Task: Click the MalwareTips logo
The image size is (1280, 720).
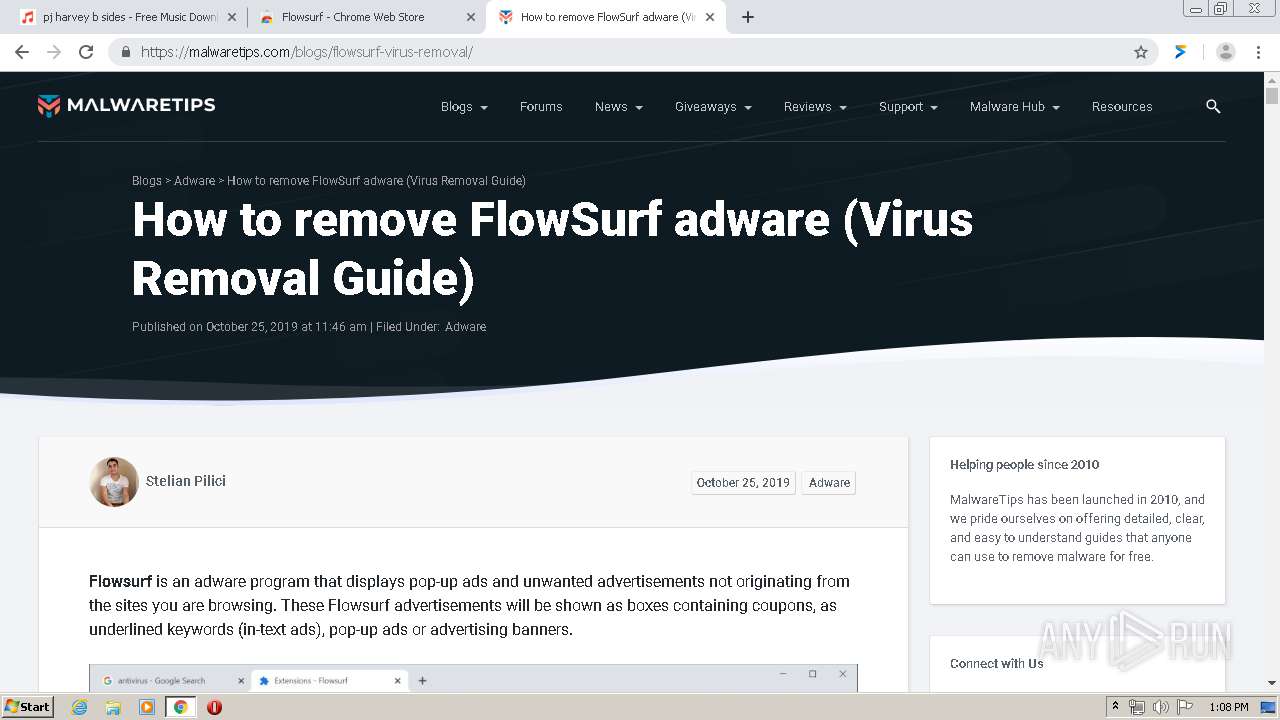Action: [126, 105]
